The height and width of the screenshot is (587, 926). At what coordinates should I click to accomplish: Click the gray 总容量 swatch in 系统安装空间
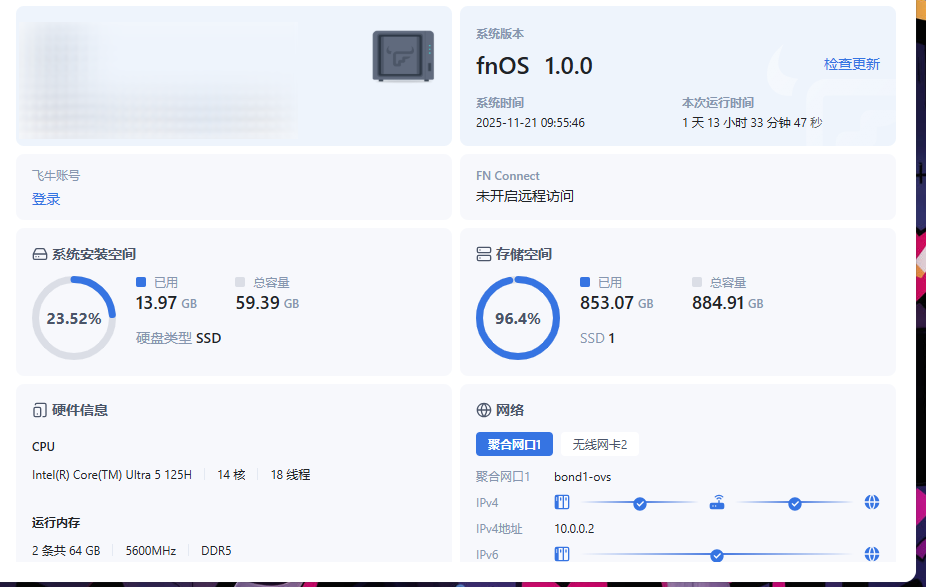(x=240, y=282)
